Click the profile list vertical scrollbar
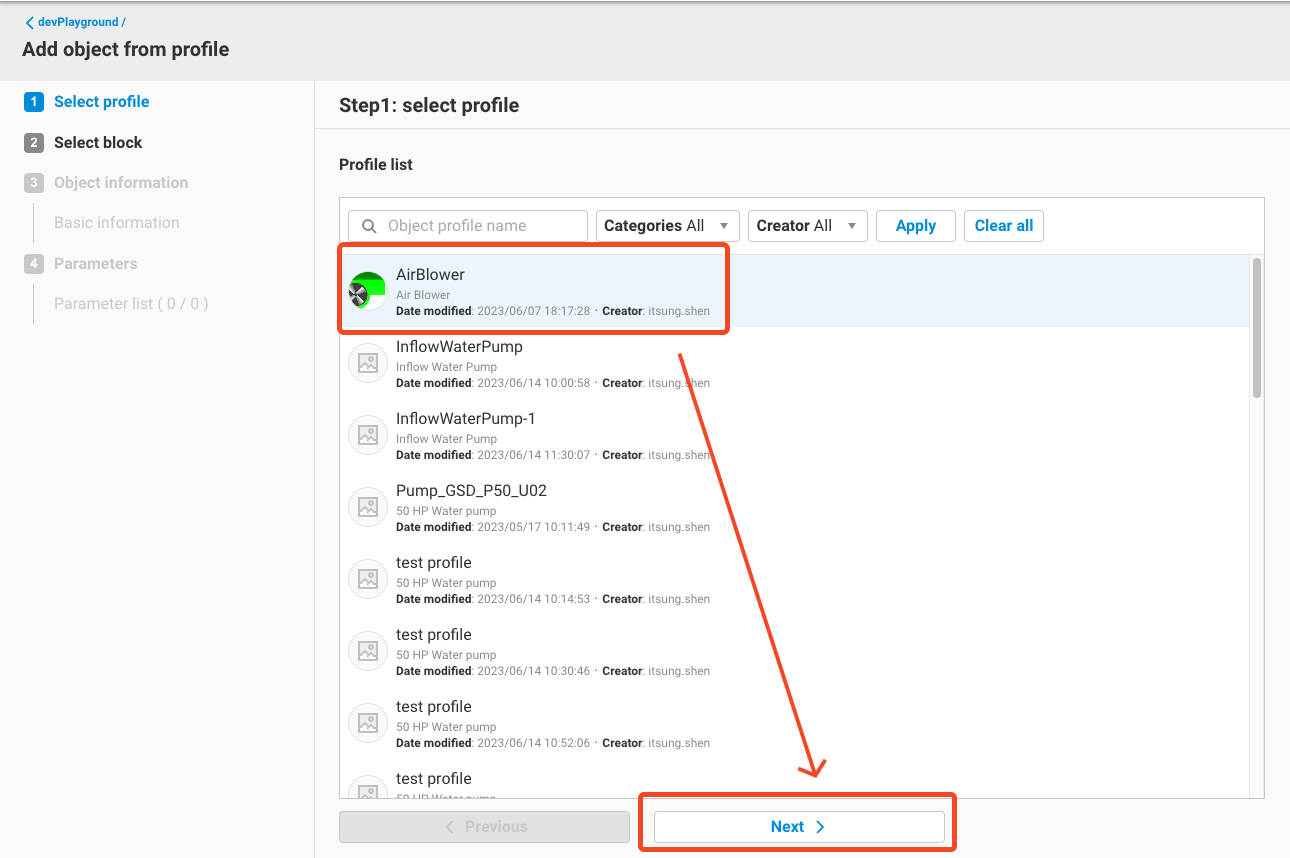Screen dimensions: 1290x858 click(x=1257, y=328)
